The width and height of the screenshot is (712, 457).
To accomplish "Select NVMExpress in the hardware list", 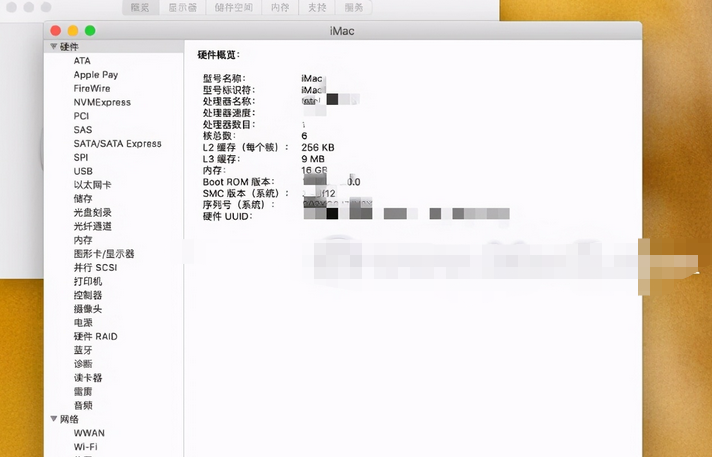I will 101,102.
